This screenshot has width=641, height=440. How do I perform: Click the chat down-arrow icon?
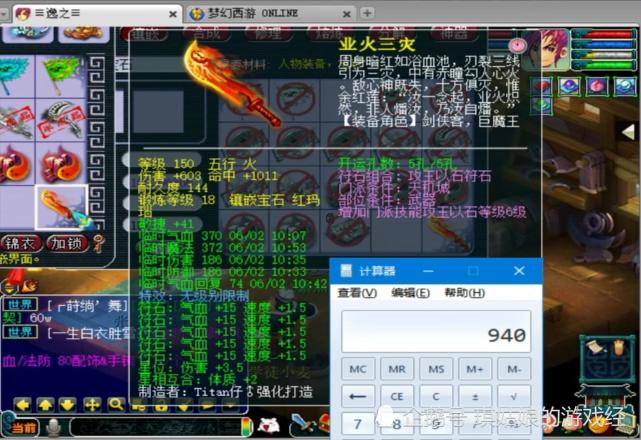tap(68, 405)
